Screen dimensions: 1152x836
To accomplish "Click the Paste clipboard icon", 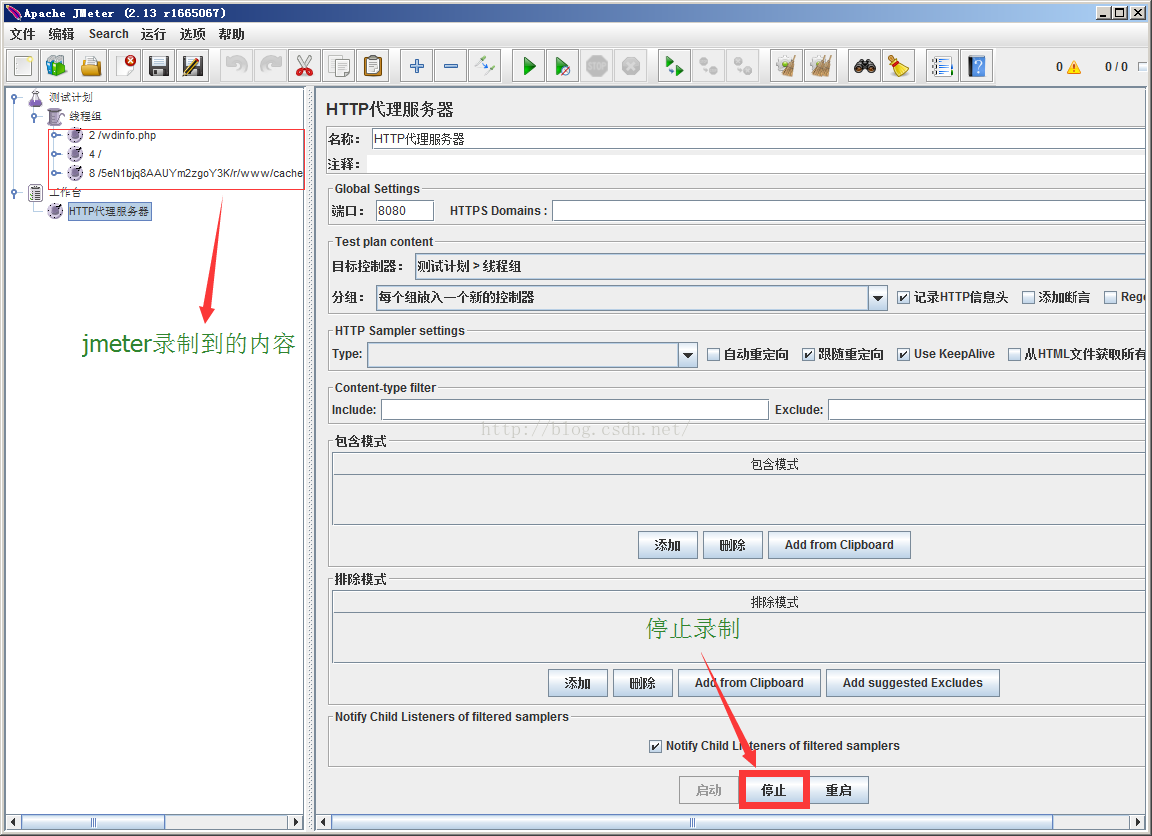I will (372, 66).
